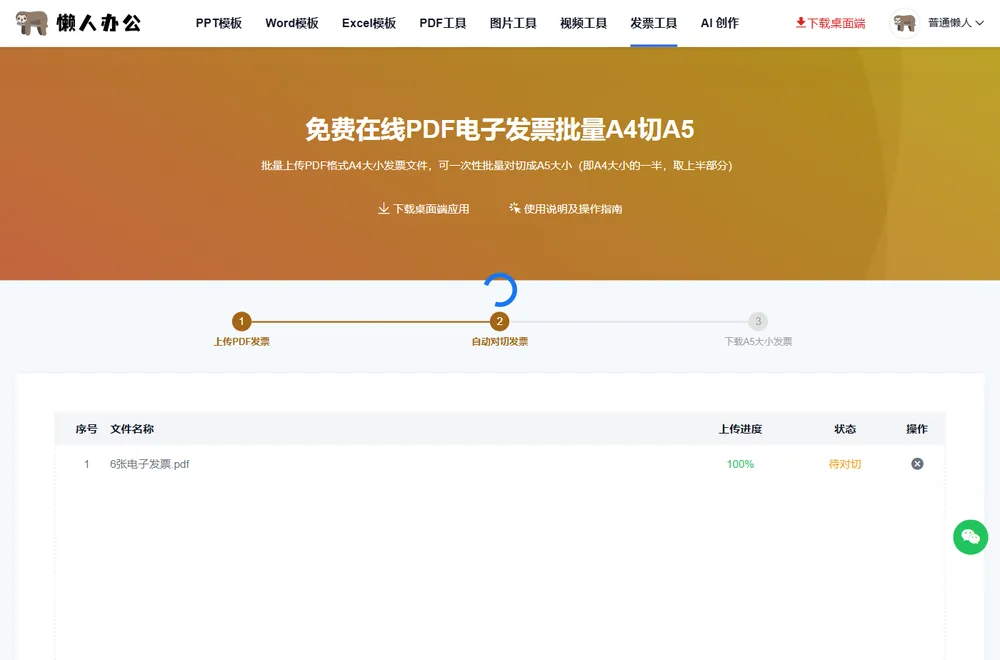Remove 6张电子发票.pdf with the delete icon
This screenshot has height=660, width=1000.
point(917,464)
